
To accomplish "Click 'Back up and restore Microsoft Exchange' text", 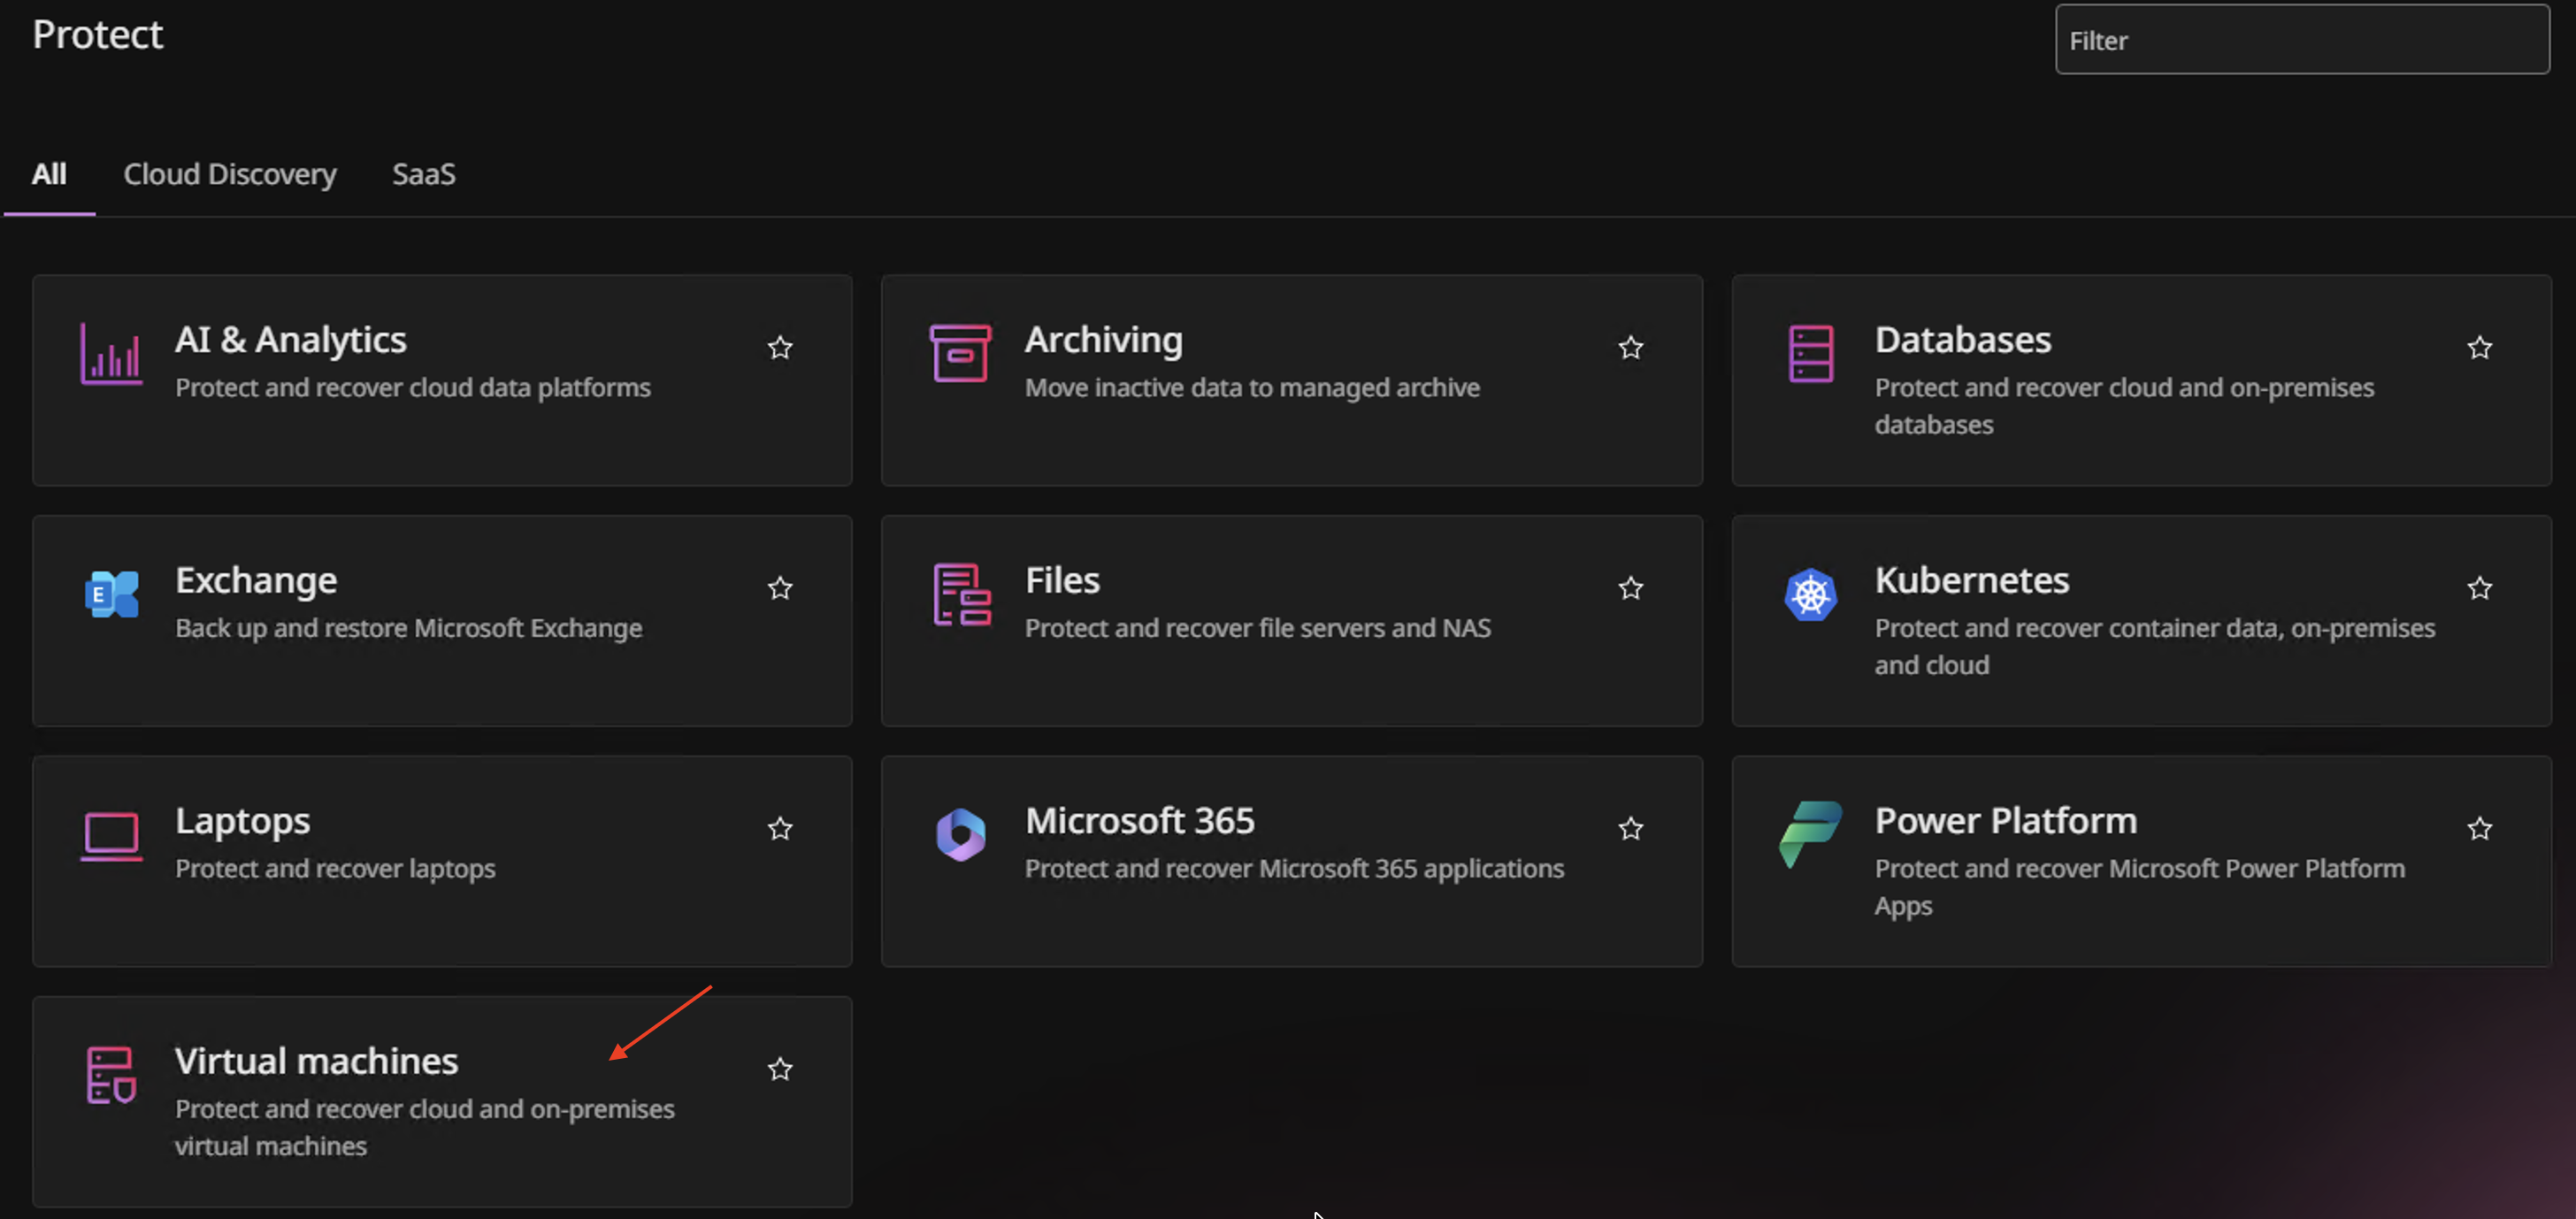I will pyautogui.click(x=409, y=629).
